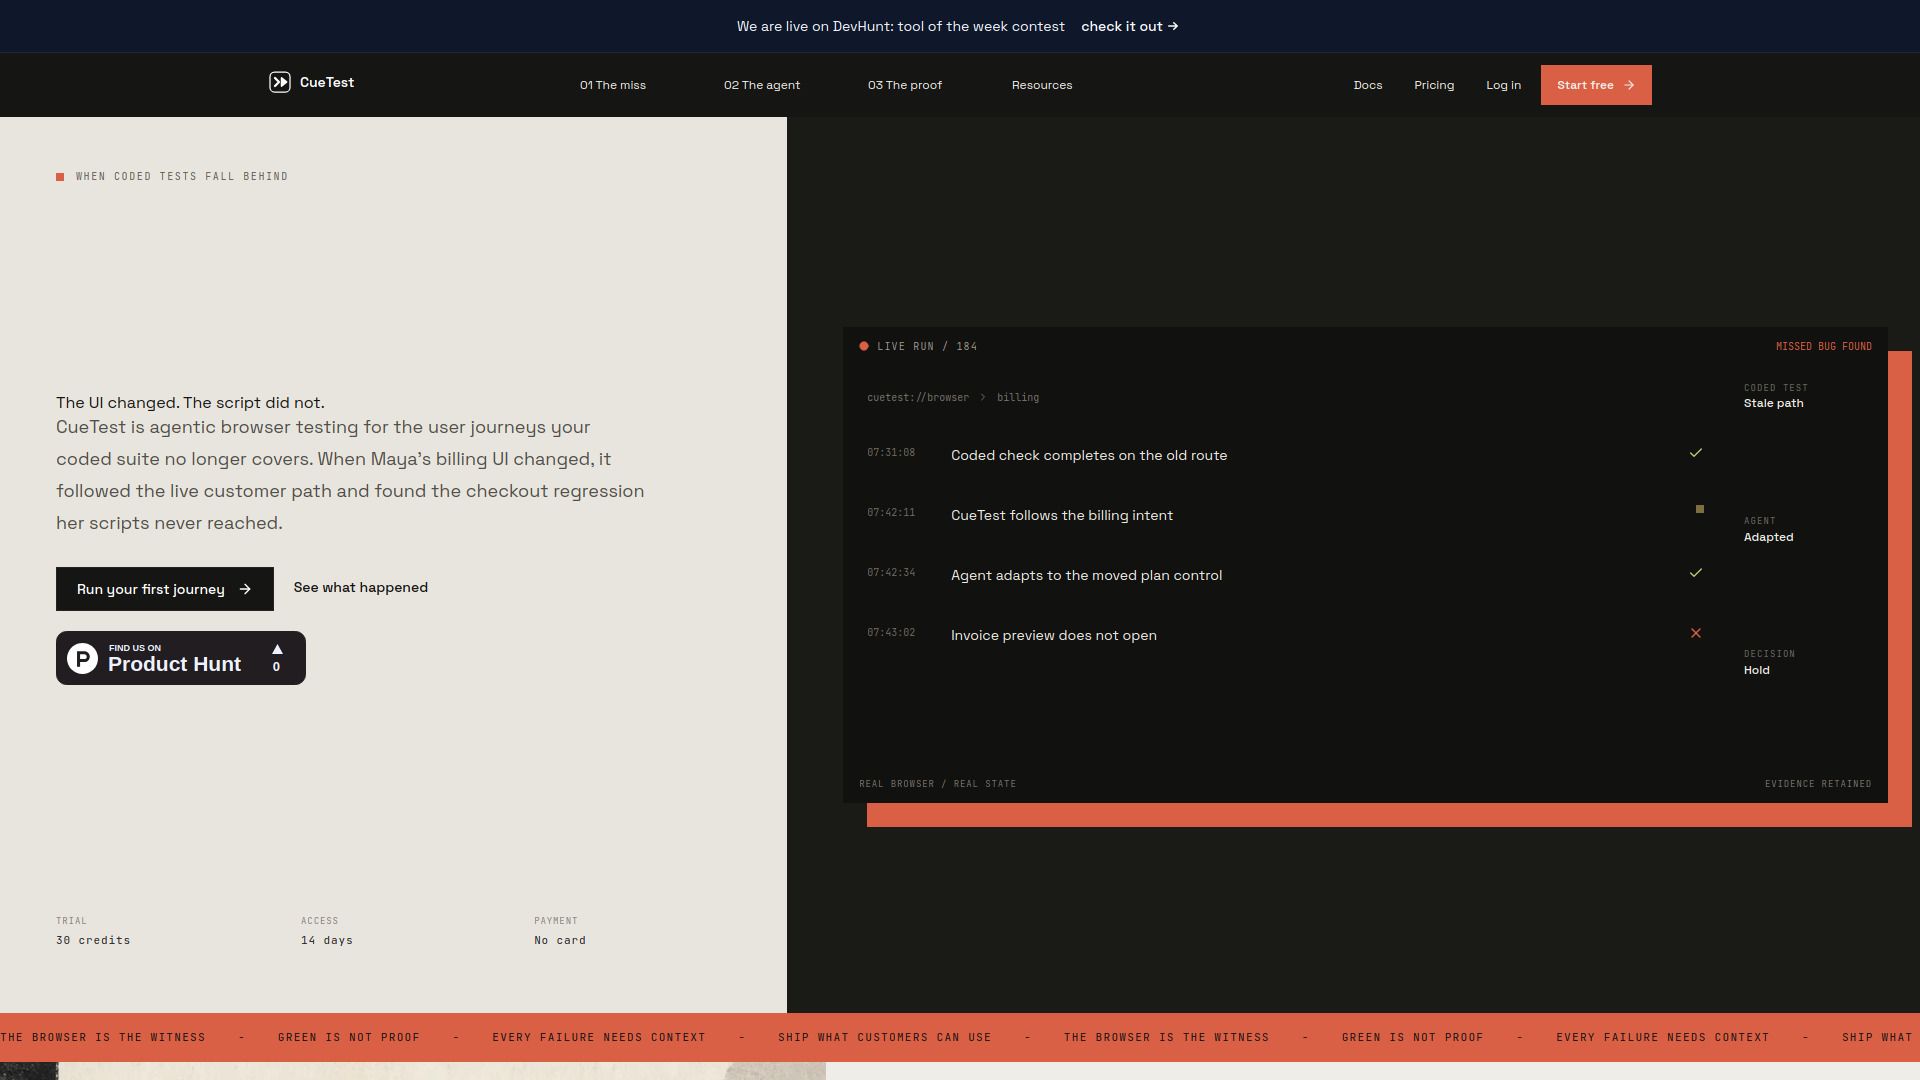This screenshot has height=1080, width=1920.
Task: Click the CueTest logo icon
Action: [280, 82]
